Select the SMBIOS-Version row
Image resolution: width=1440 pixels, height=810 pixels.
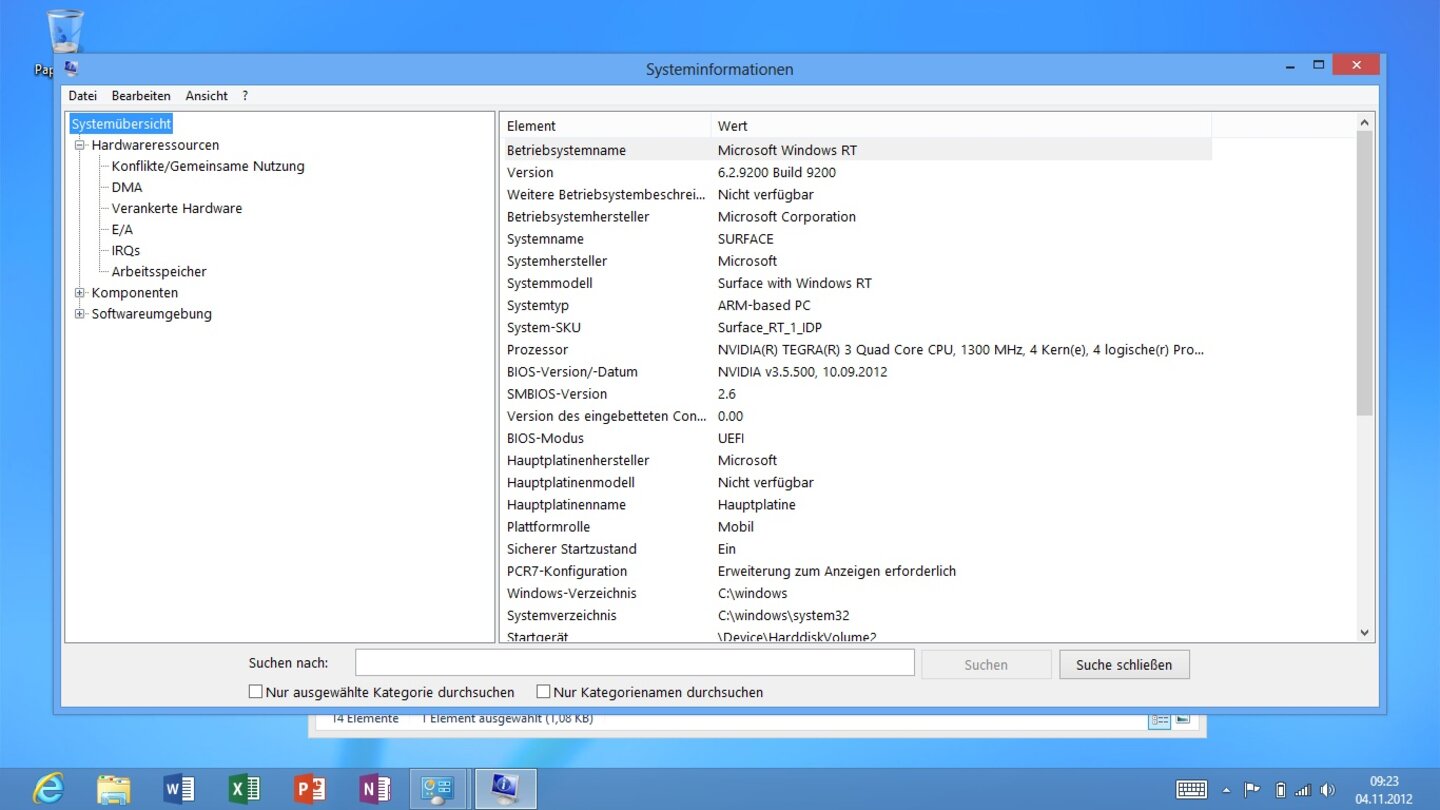click(x=856, y=394)
